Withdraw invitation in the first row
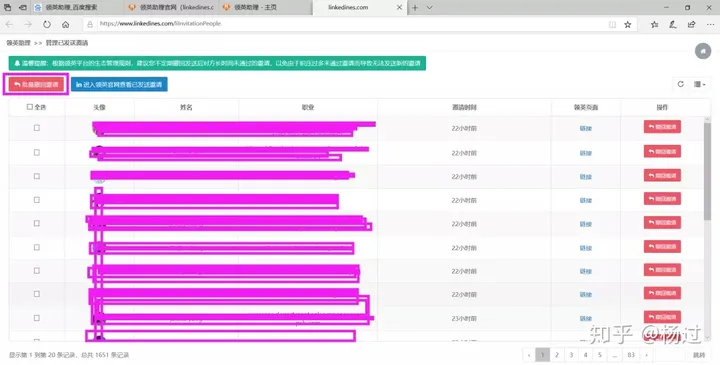 click(x=662, y=127)
